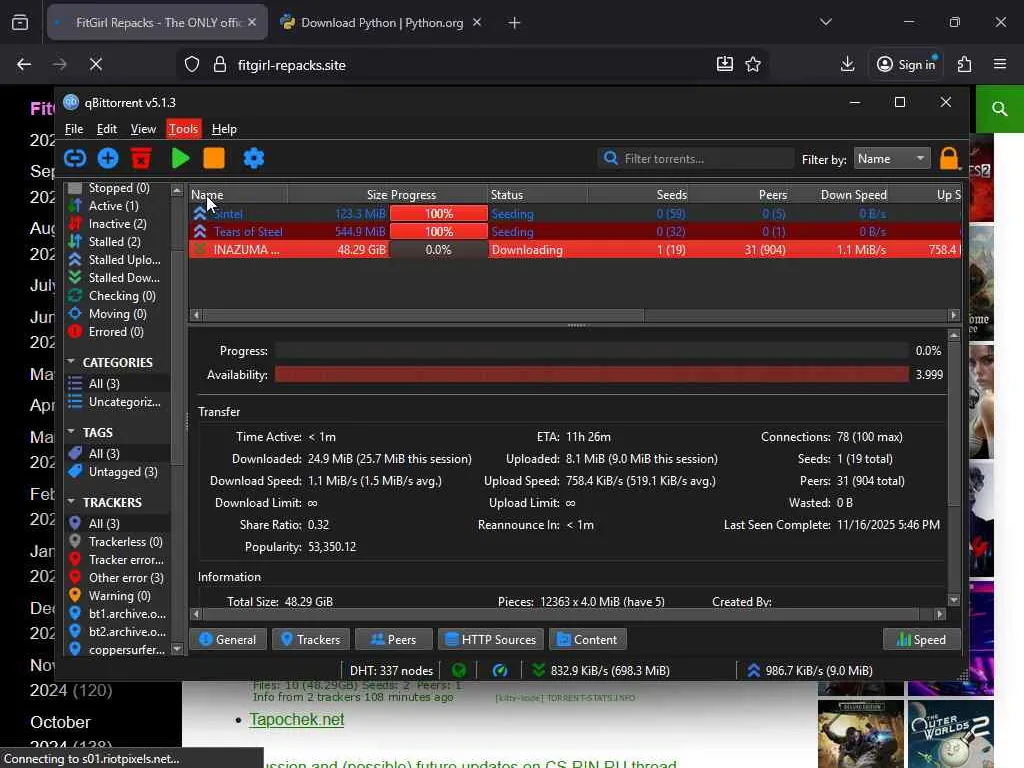
Task: Collapse the TAGS section
Action: pos(71,432)
